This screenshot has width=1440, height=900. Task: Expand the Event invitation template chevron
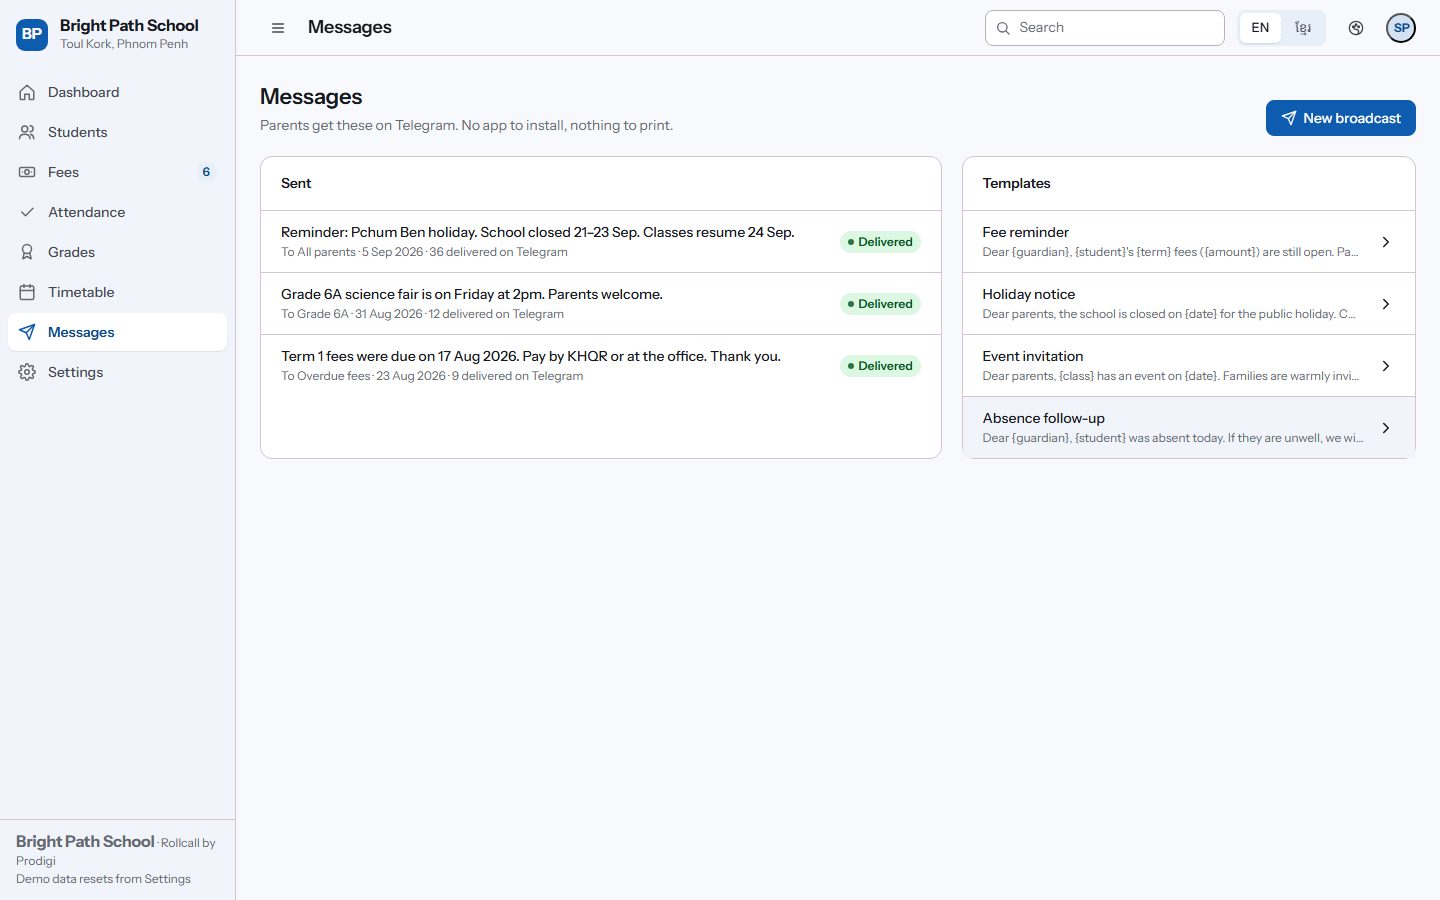click(x=1386, y=366)
